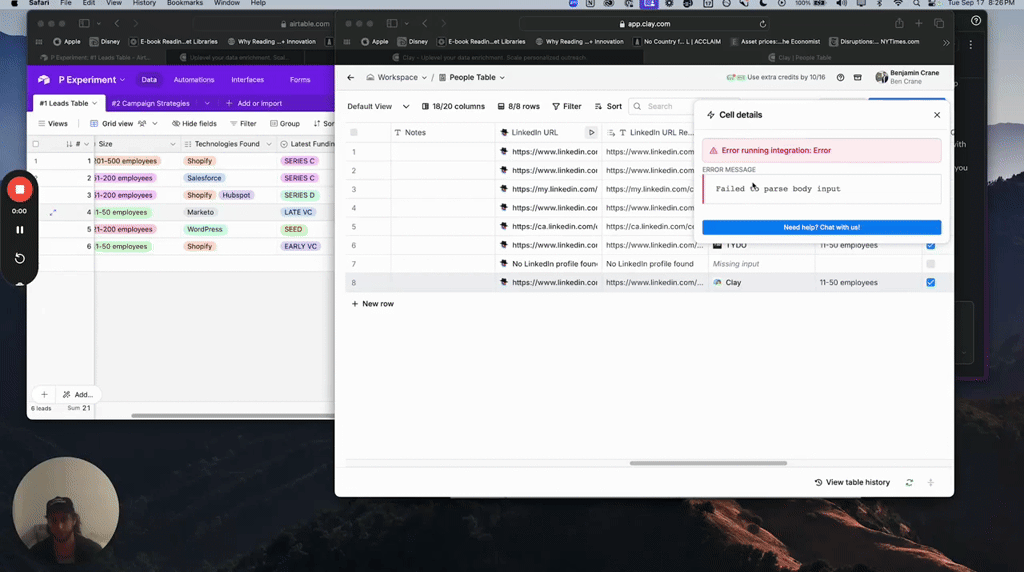Expand record 4 in the Airtable leads table
This screenshot has width=1024, height=572.
pyautogui.click(x=52, y=212)
